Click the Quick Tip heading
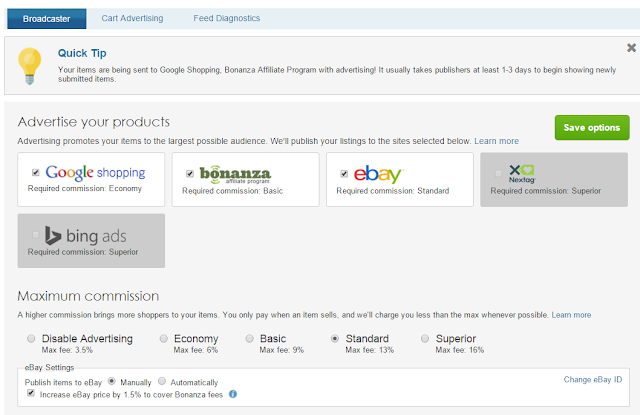The image size is (640, 415). 82,53
